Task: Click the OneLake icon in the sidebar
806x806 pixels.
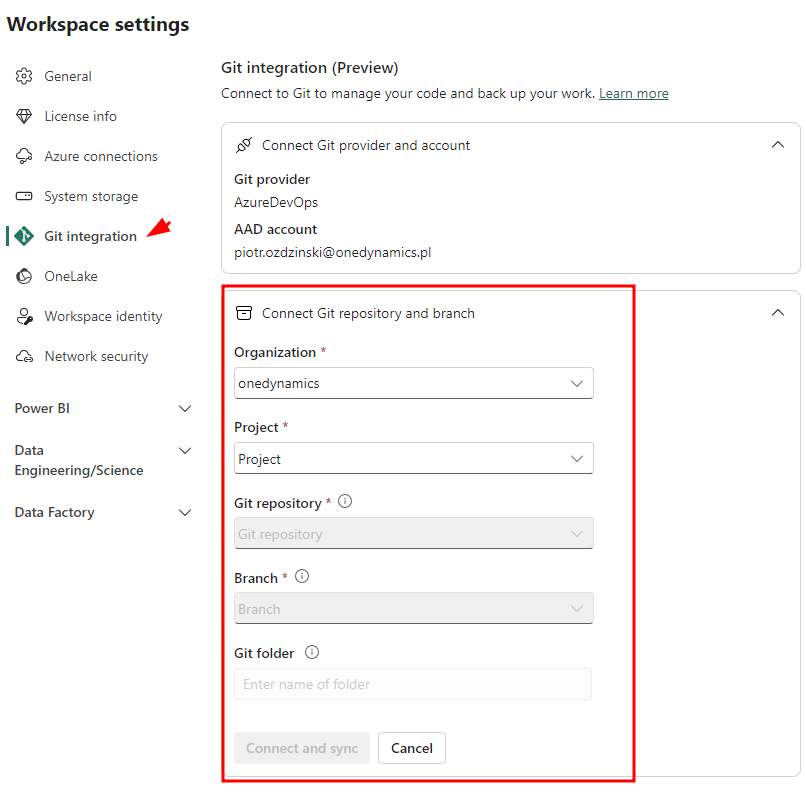Action: pyautogui.click(x=24, y=276)
